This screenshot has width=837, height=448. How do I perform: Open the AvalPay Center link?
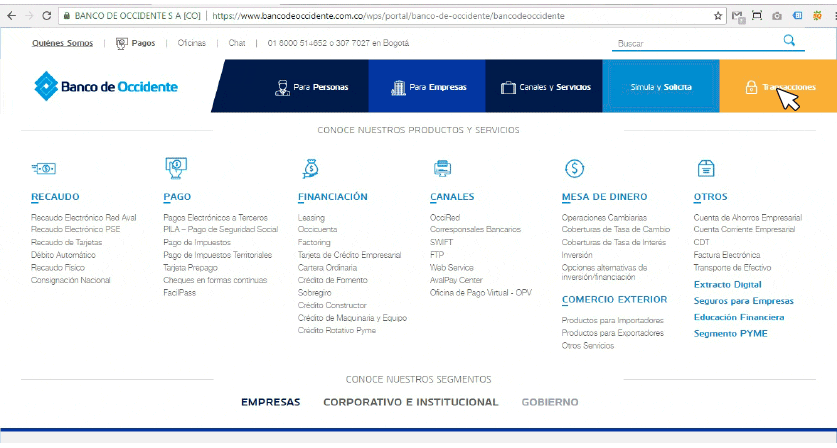coord(456,280)
